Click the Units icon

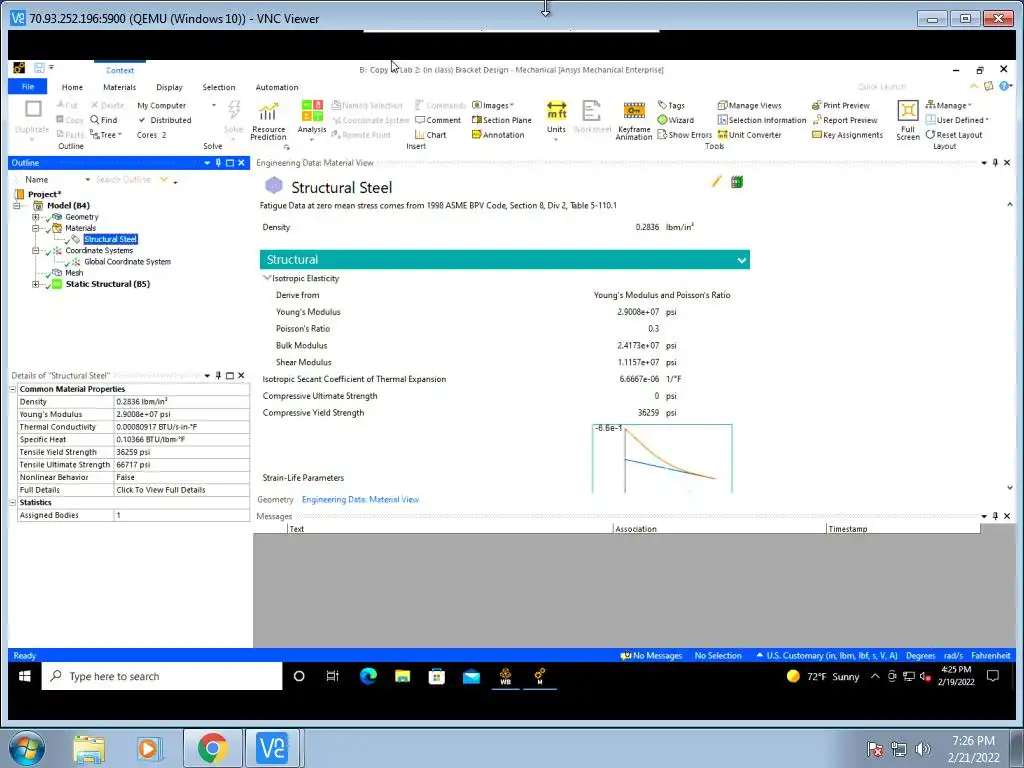[x=556, y=118]
